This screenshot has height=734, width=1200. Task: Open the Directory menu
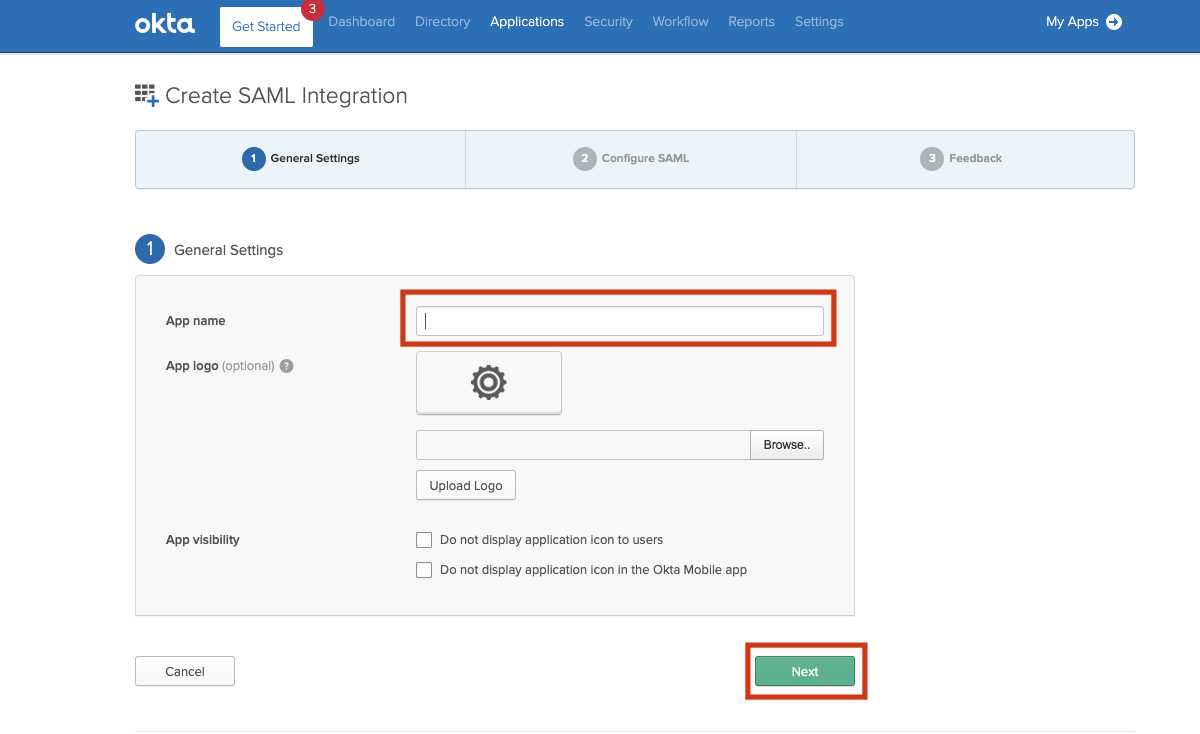[x=442, y=21]
